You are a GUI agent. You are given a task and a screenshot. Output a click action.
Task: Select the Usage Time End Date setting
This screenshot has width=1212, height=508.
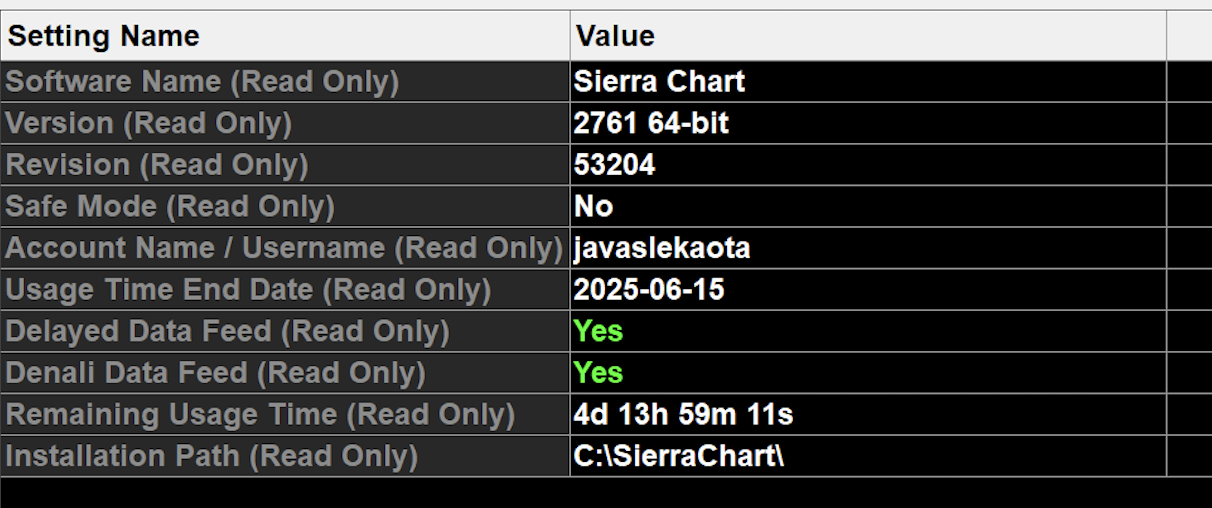pos(248,290)
